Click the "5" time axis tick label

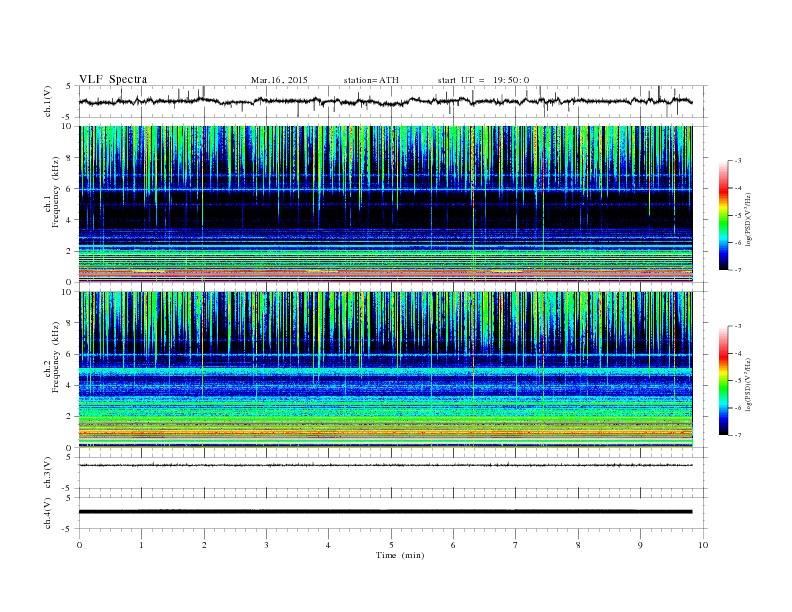tap(391, 545)
